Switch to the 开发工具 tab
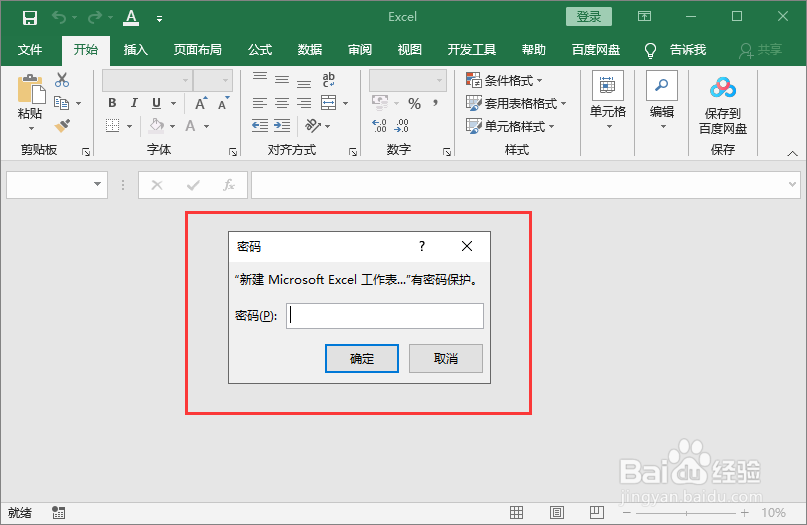 point(472,49)
